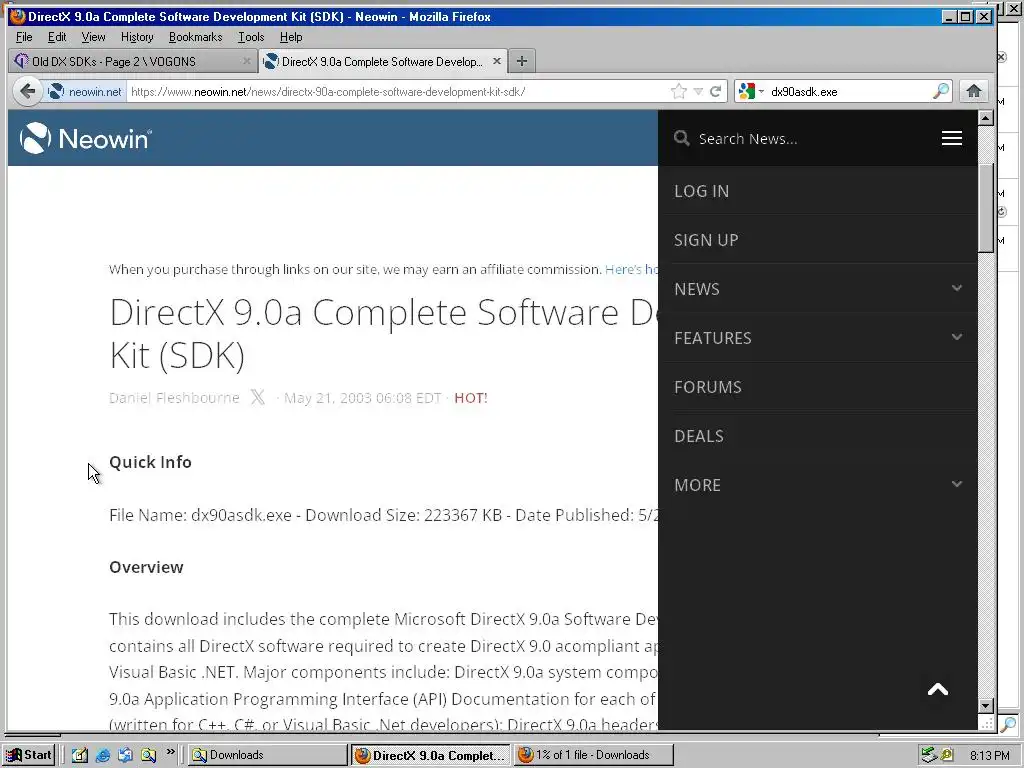Open the Windows Start menu
The height and width of the screenshot is (768, 1024).
coord(28,755)
